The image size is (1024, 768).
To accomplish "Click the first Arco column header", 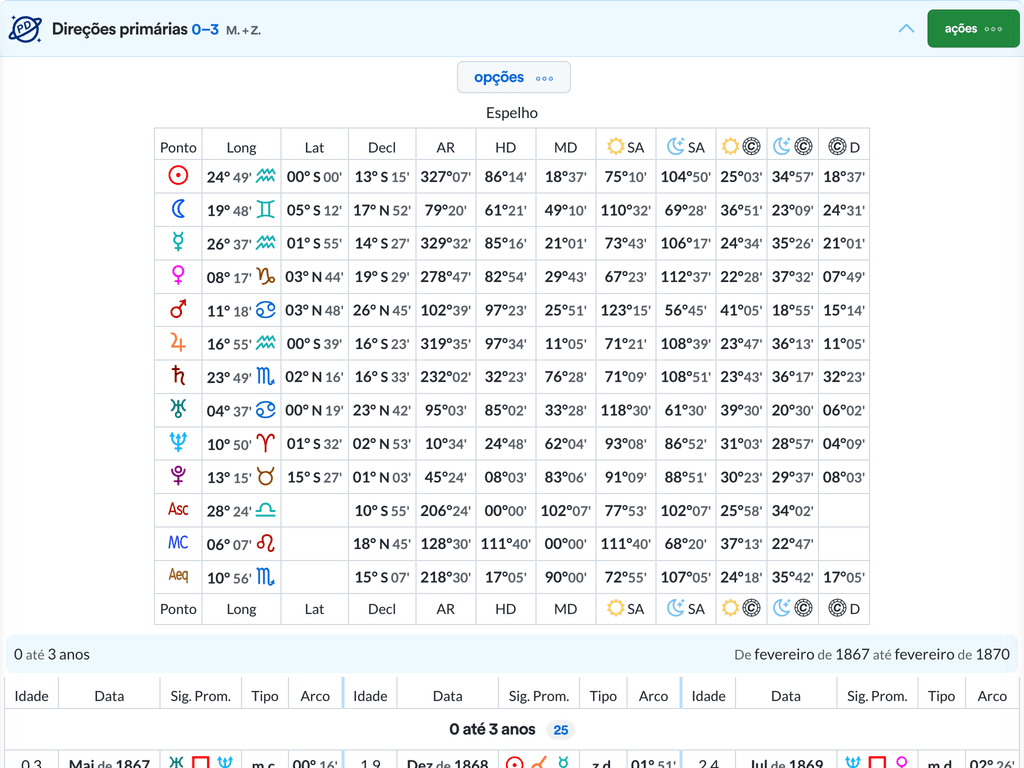I will click(x=315, y=696).
